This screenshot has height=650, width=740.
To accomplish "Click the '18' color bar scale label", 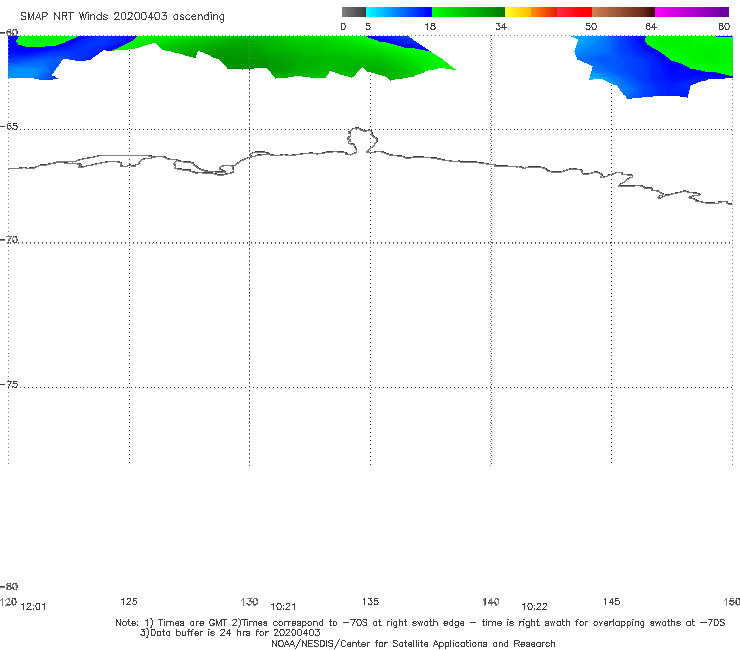I will click(x=430, y=26).
